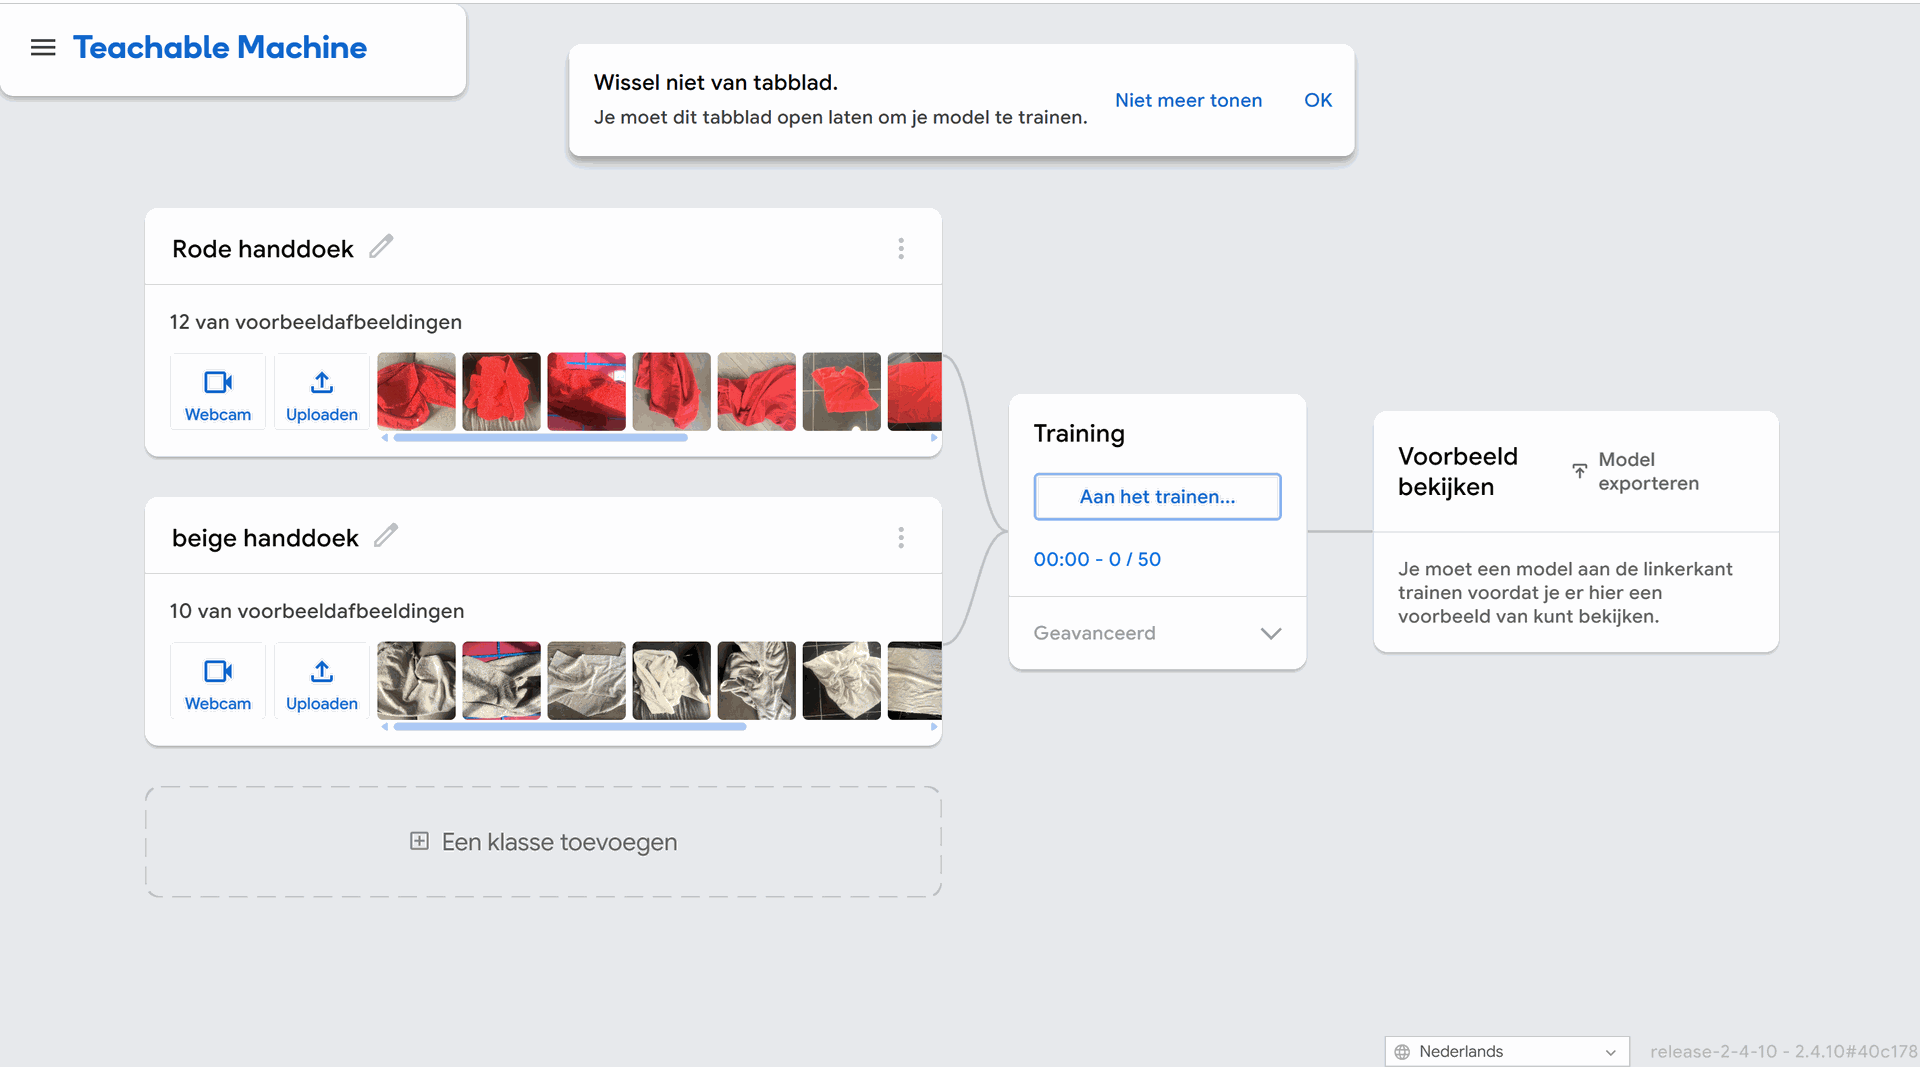Click the beige handdoek thumbnail scrollbar
This screenshot has height=1067, width=1920.
[570, 727]
